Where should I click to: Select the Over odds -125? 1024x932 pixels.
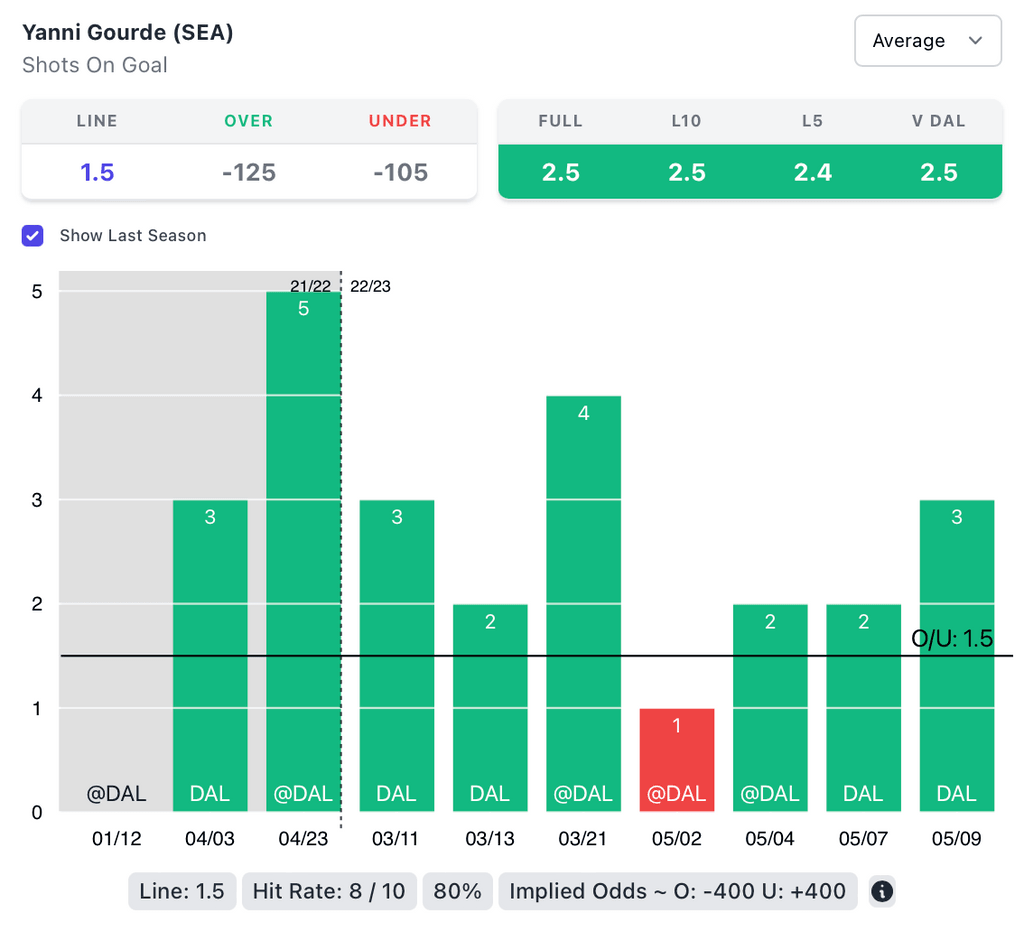(249, 172)
